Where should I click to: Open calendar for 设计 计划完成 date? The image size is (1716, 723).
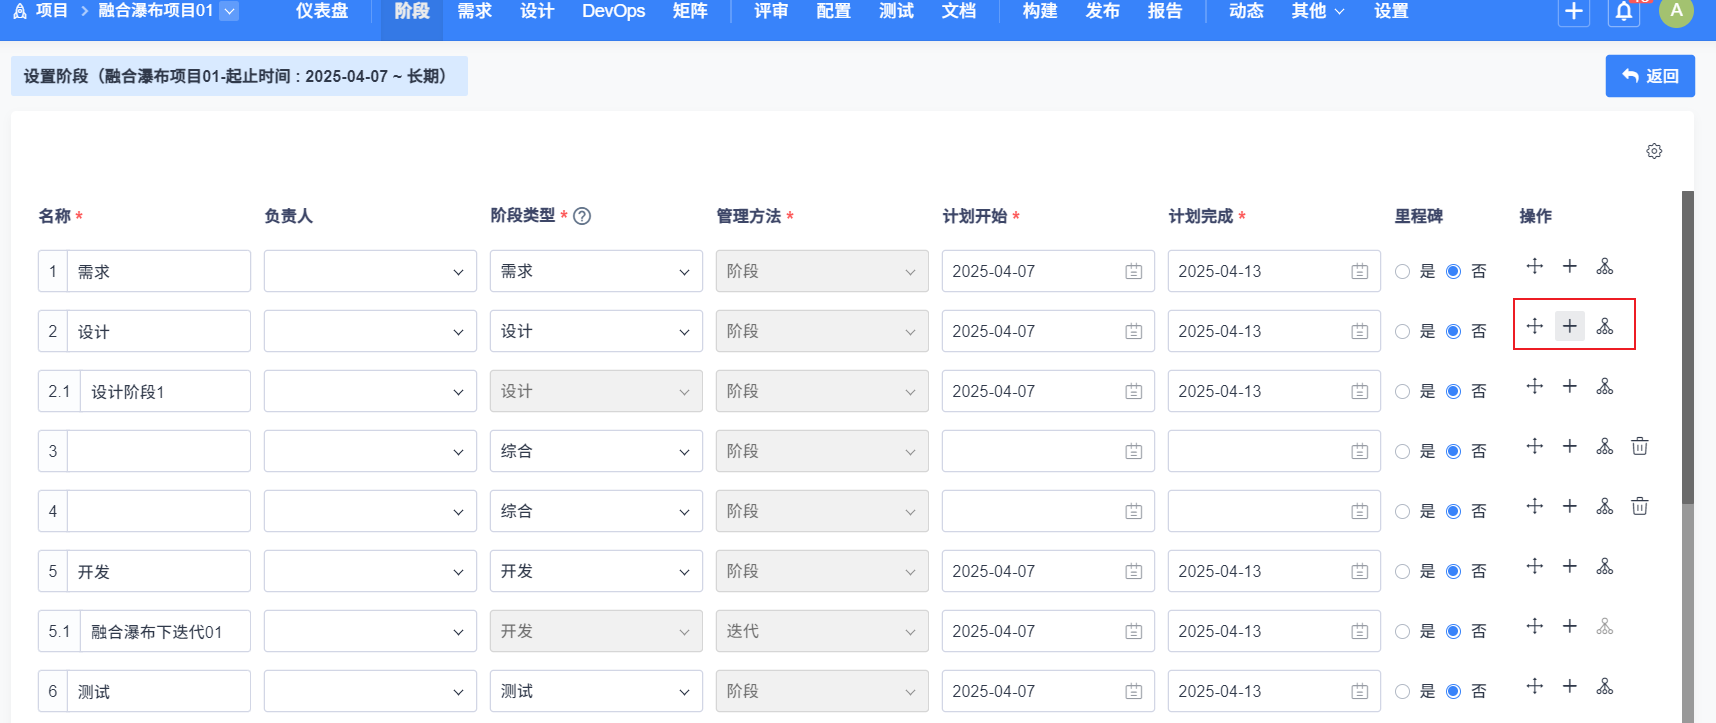coord(1359,331)
